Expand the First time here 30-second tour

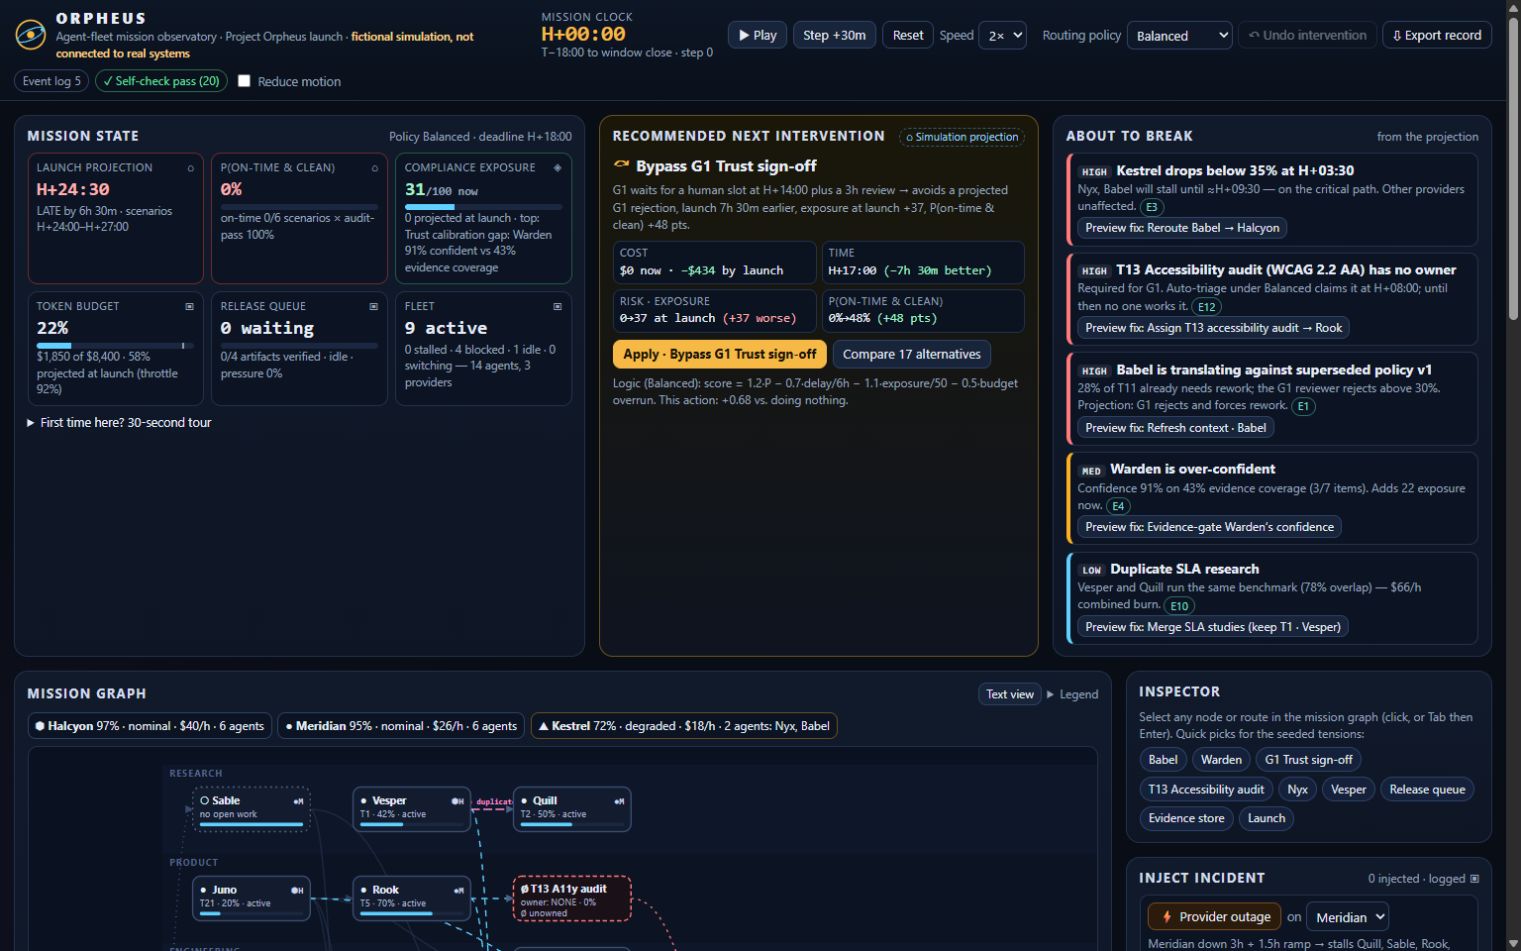click(119, 423)
